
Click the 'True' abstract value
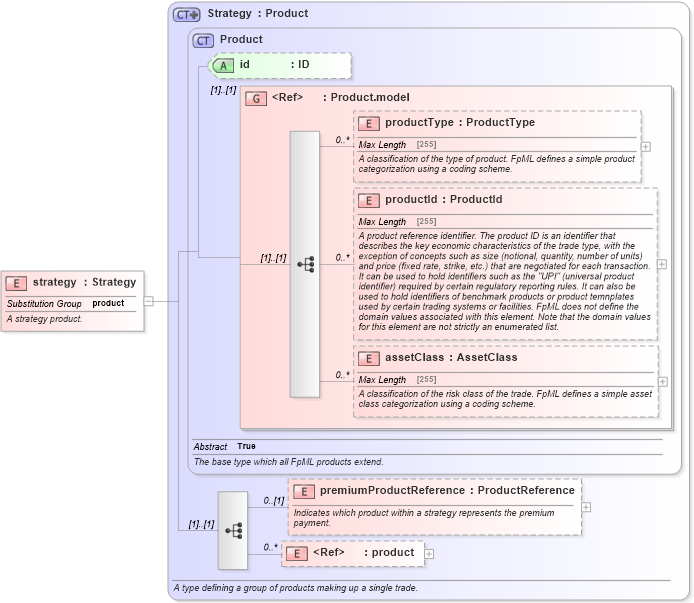(246, 446)
